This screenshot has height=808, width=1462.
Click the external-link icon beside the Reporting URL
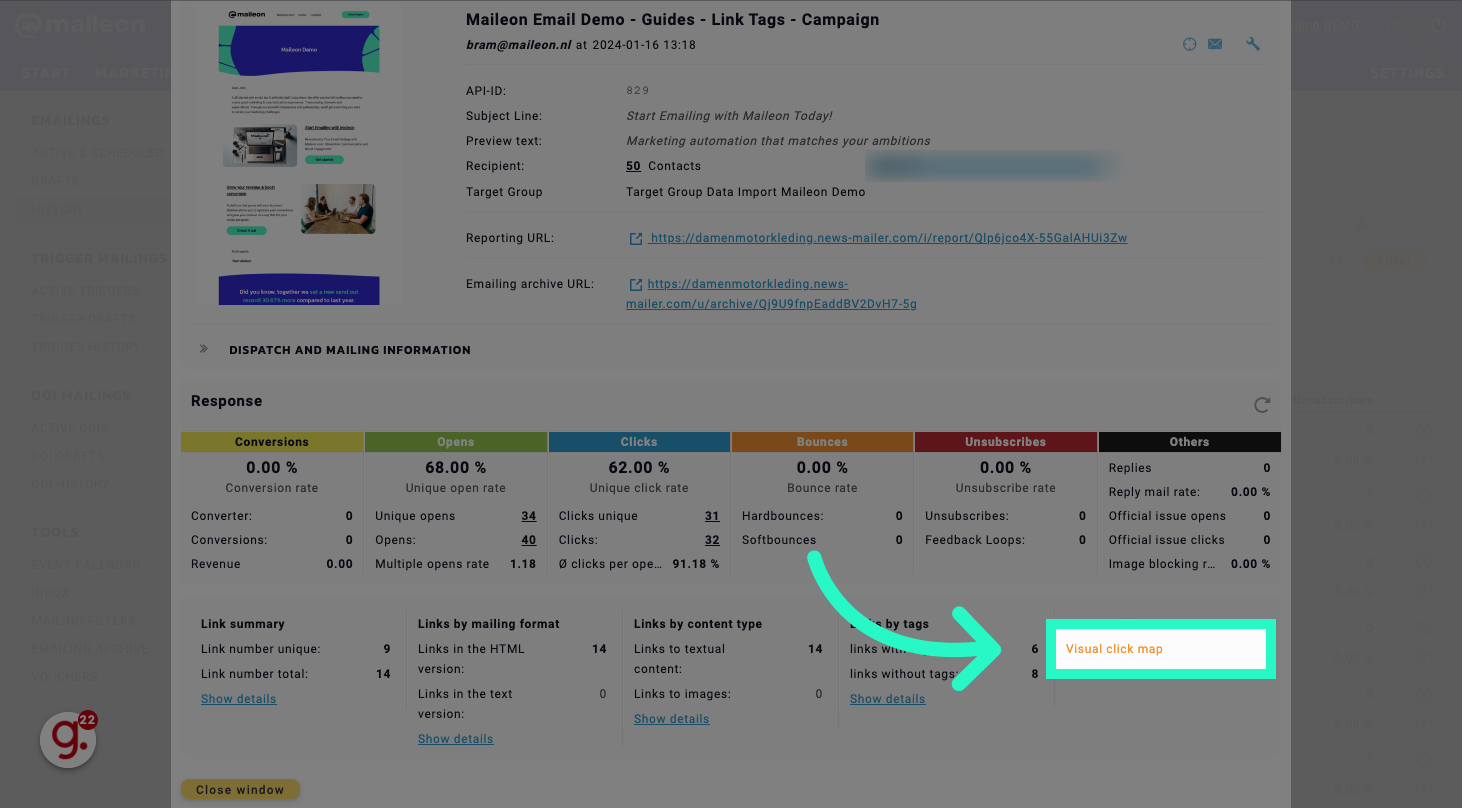click(x=635, y=239)
